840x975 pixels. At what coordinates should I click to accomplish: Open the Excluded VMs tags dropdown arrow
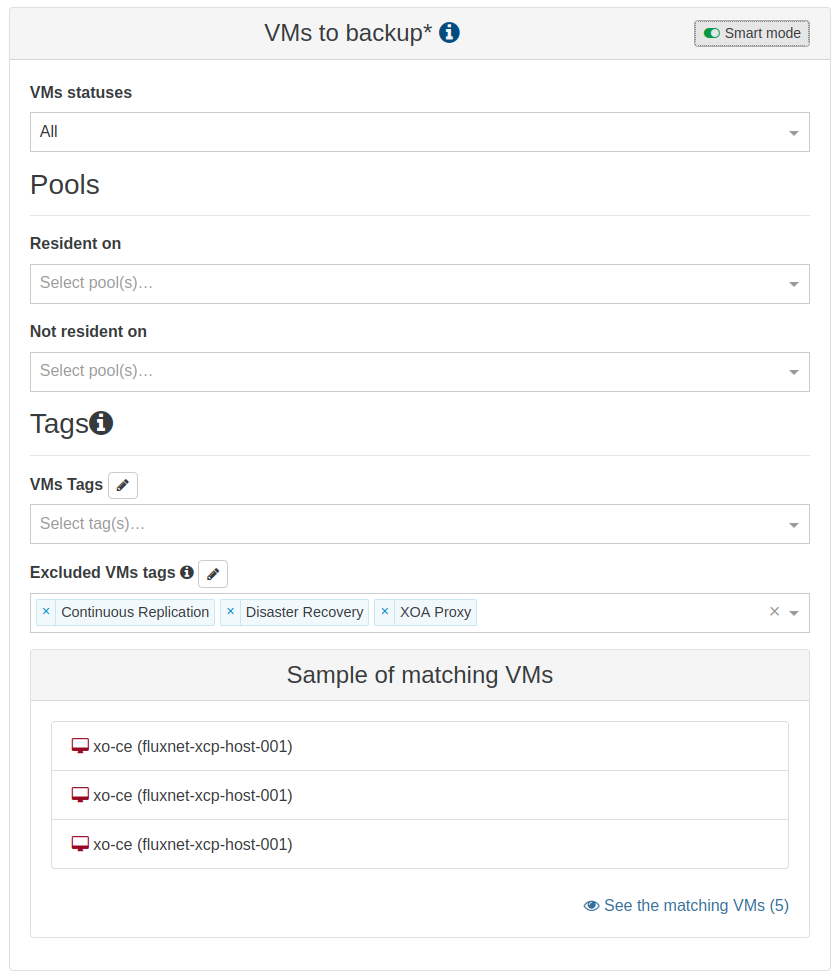[794, 613]
